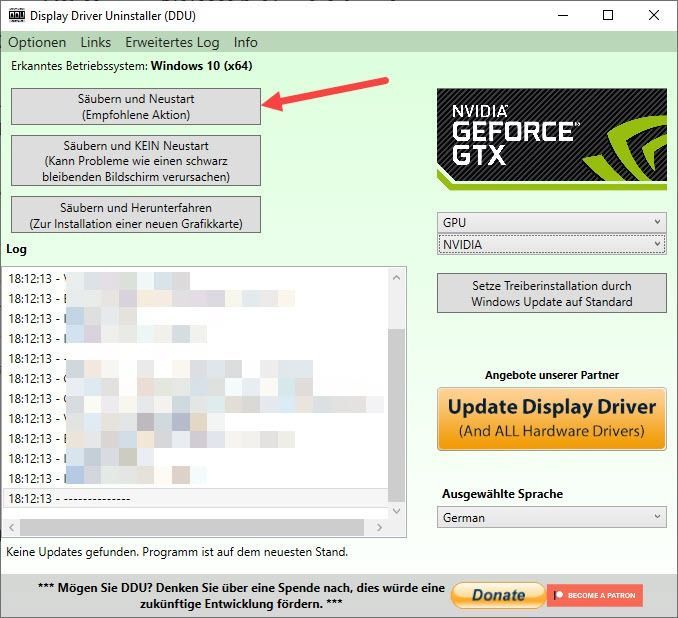Click the log scroll down arrow
This screenshot has width=678, height=618.
click(397, 511)
